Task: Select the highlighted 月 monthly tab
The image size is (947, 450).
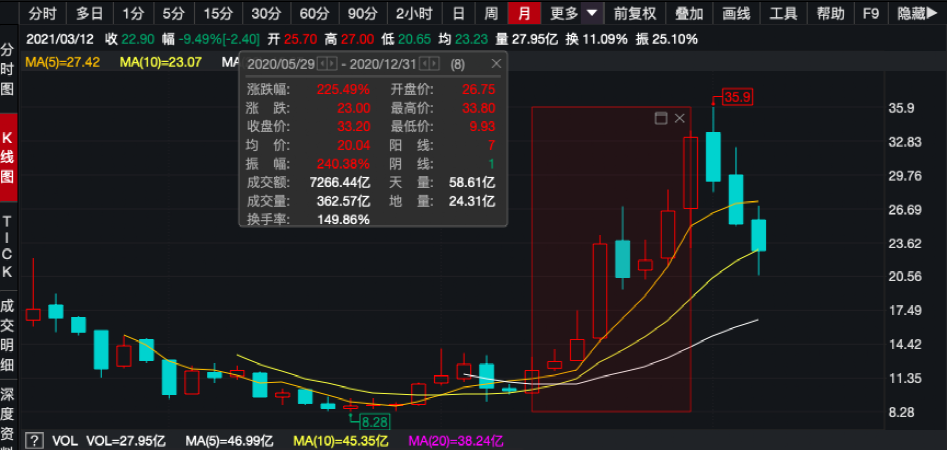Action: click(524, 13)
